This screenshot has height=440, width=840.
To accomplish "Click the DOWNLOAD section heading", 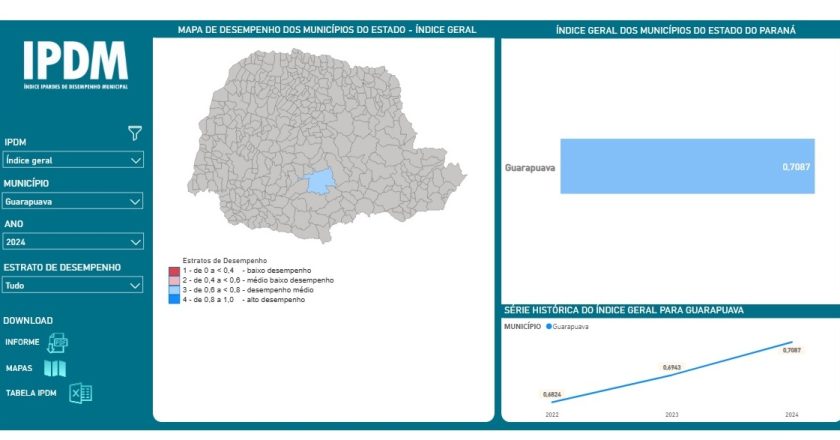I will click(28, 320).
